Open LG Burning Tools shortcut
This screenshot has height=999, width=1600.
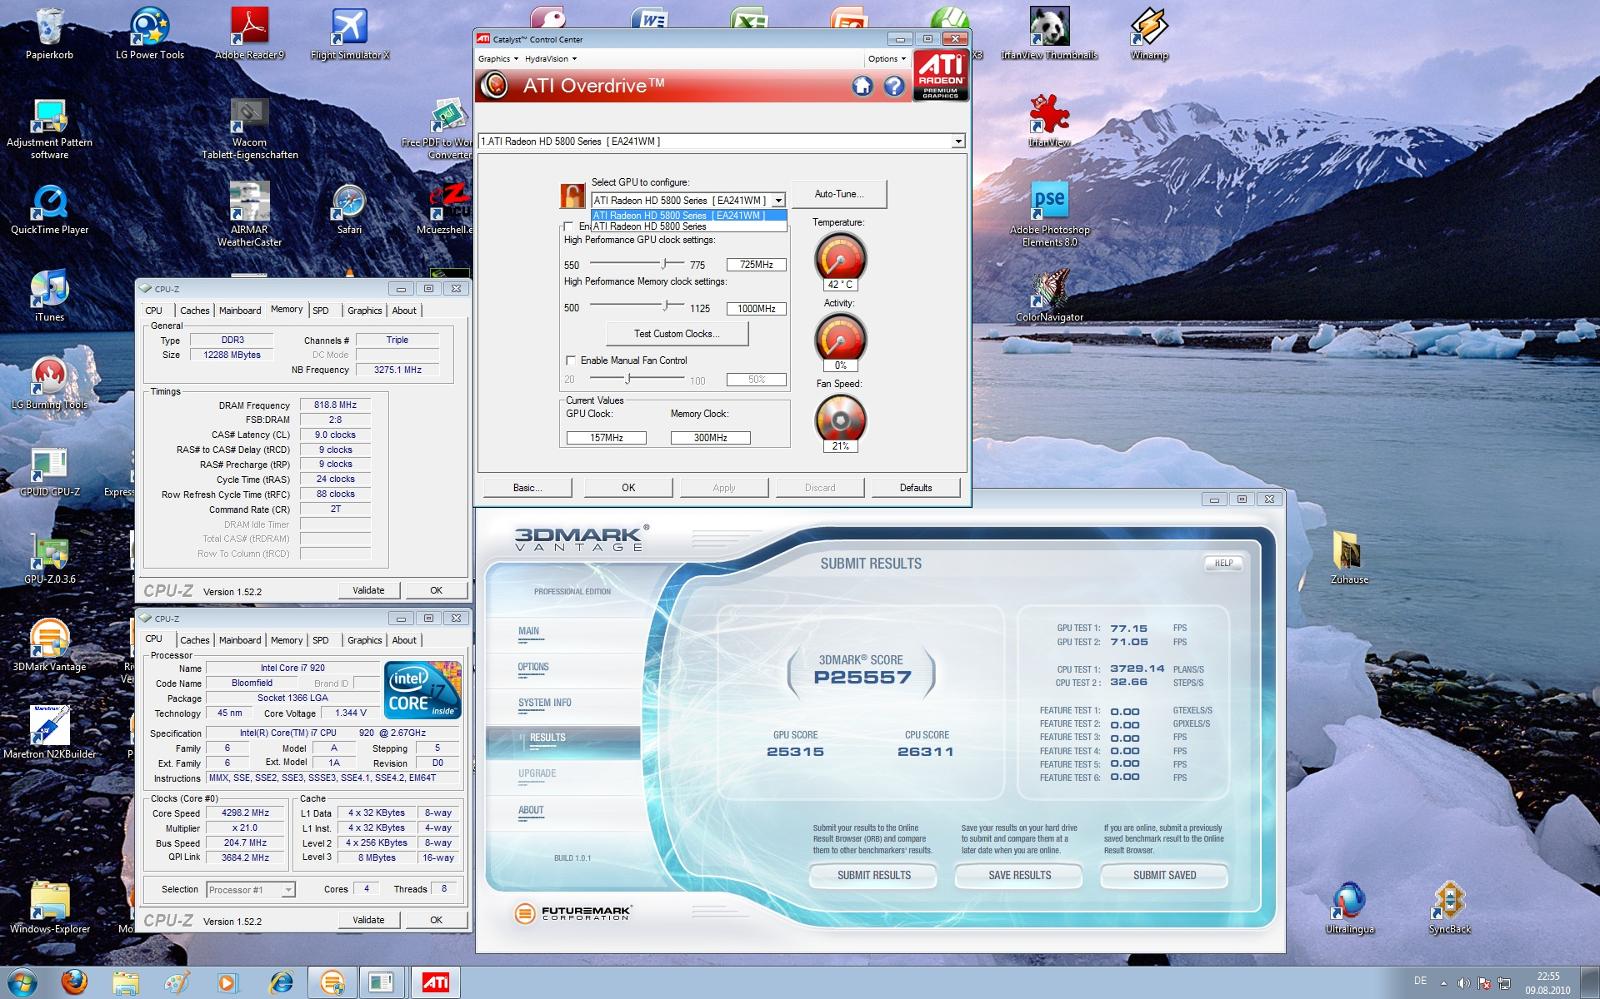tap(49, 385)
